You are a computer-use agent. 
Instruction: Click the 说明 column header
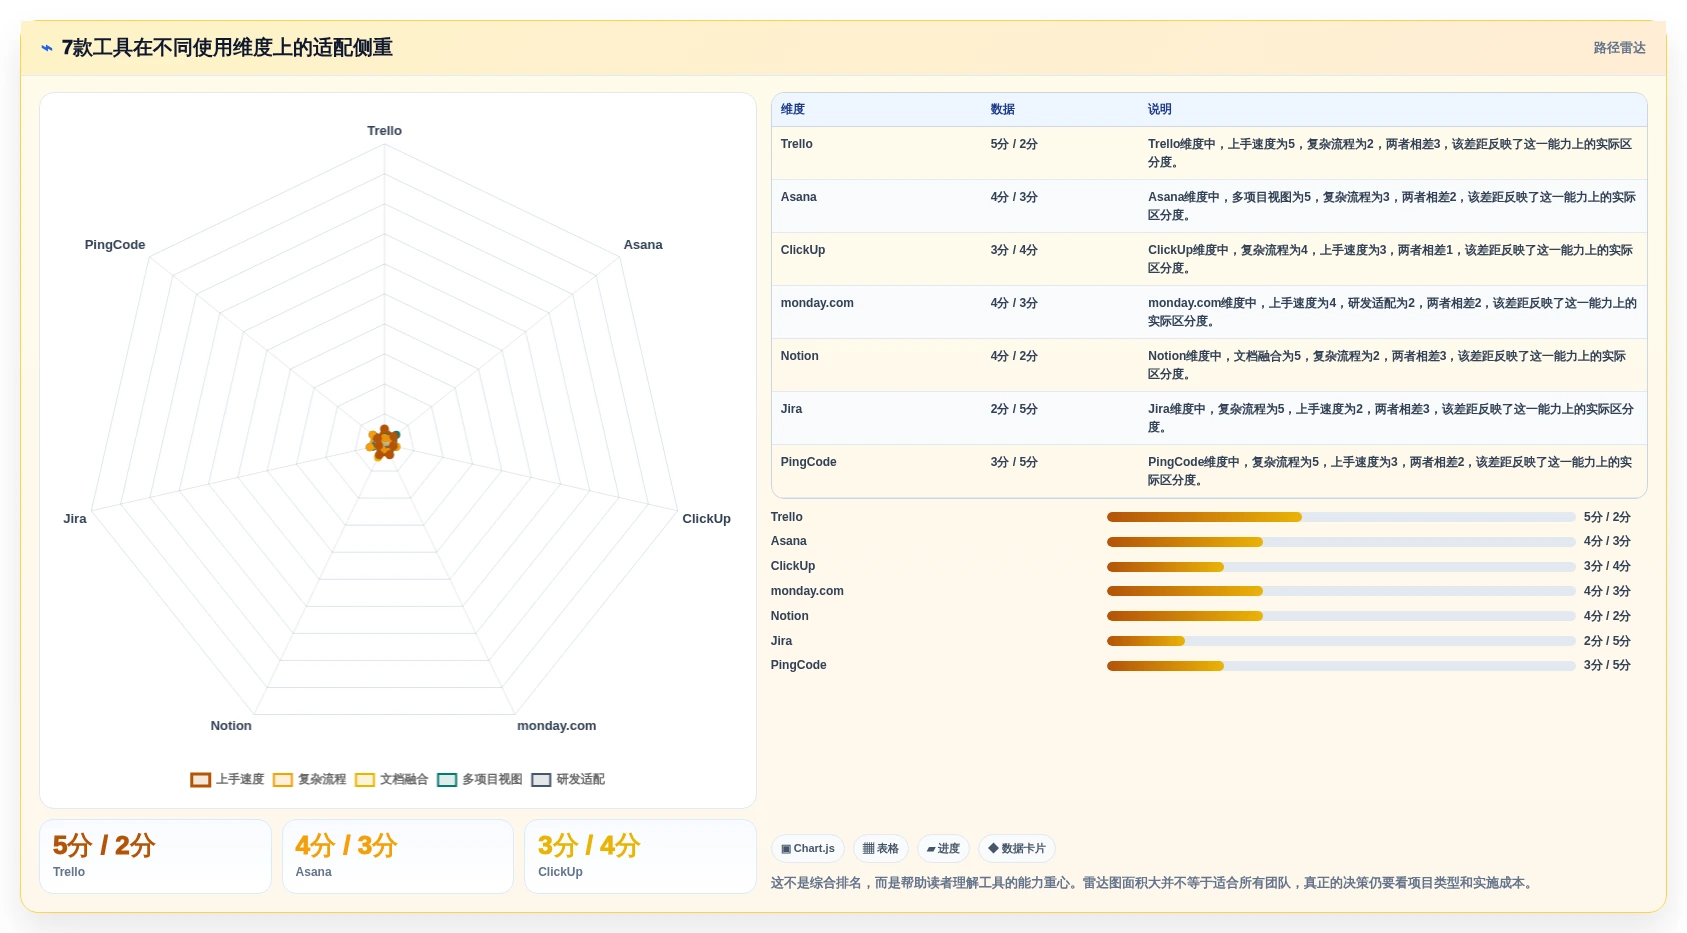(1160, 110)
